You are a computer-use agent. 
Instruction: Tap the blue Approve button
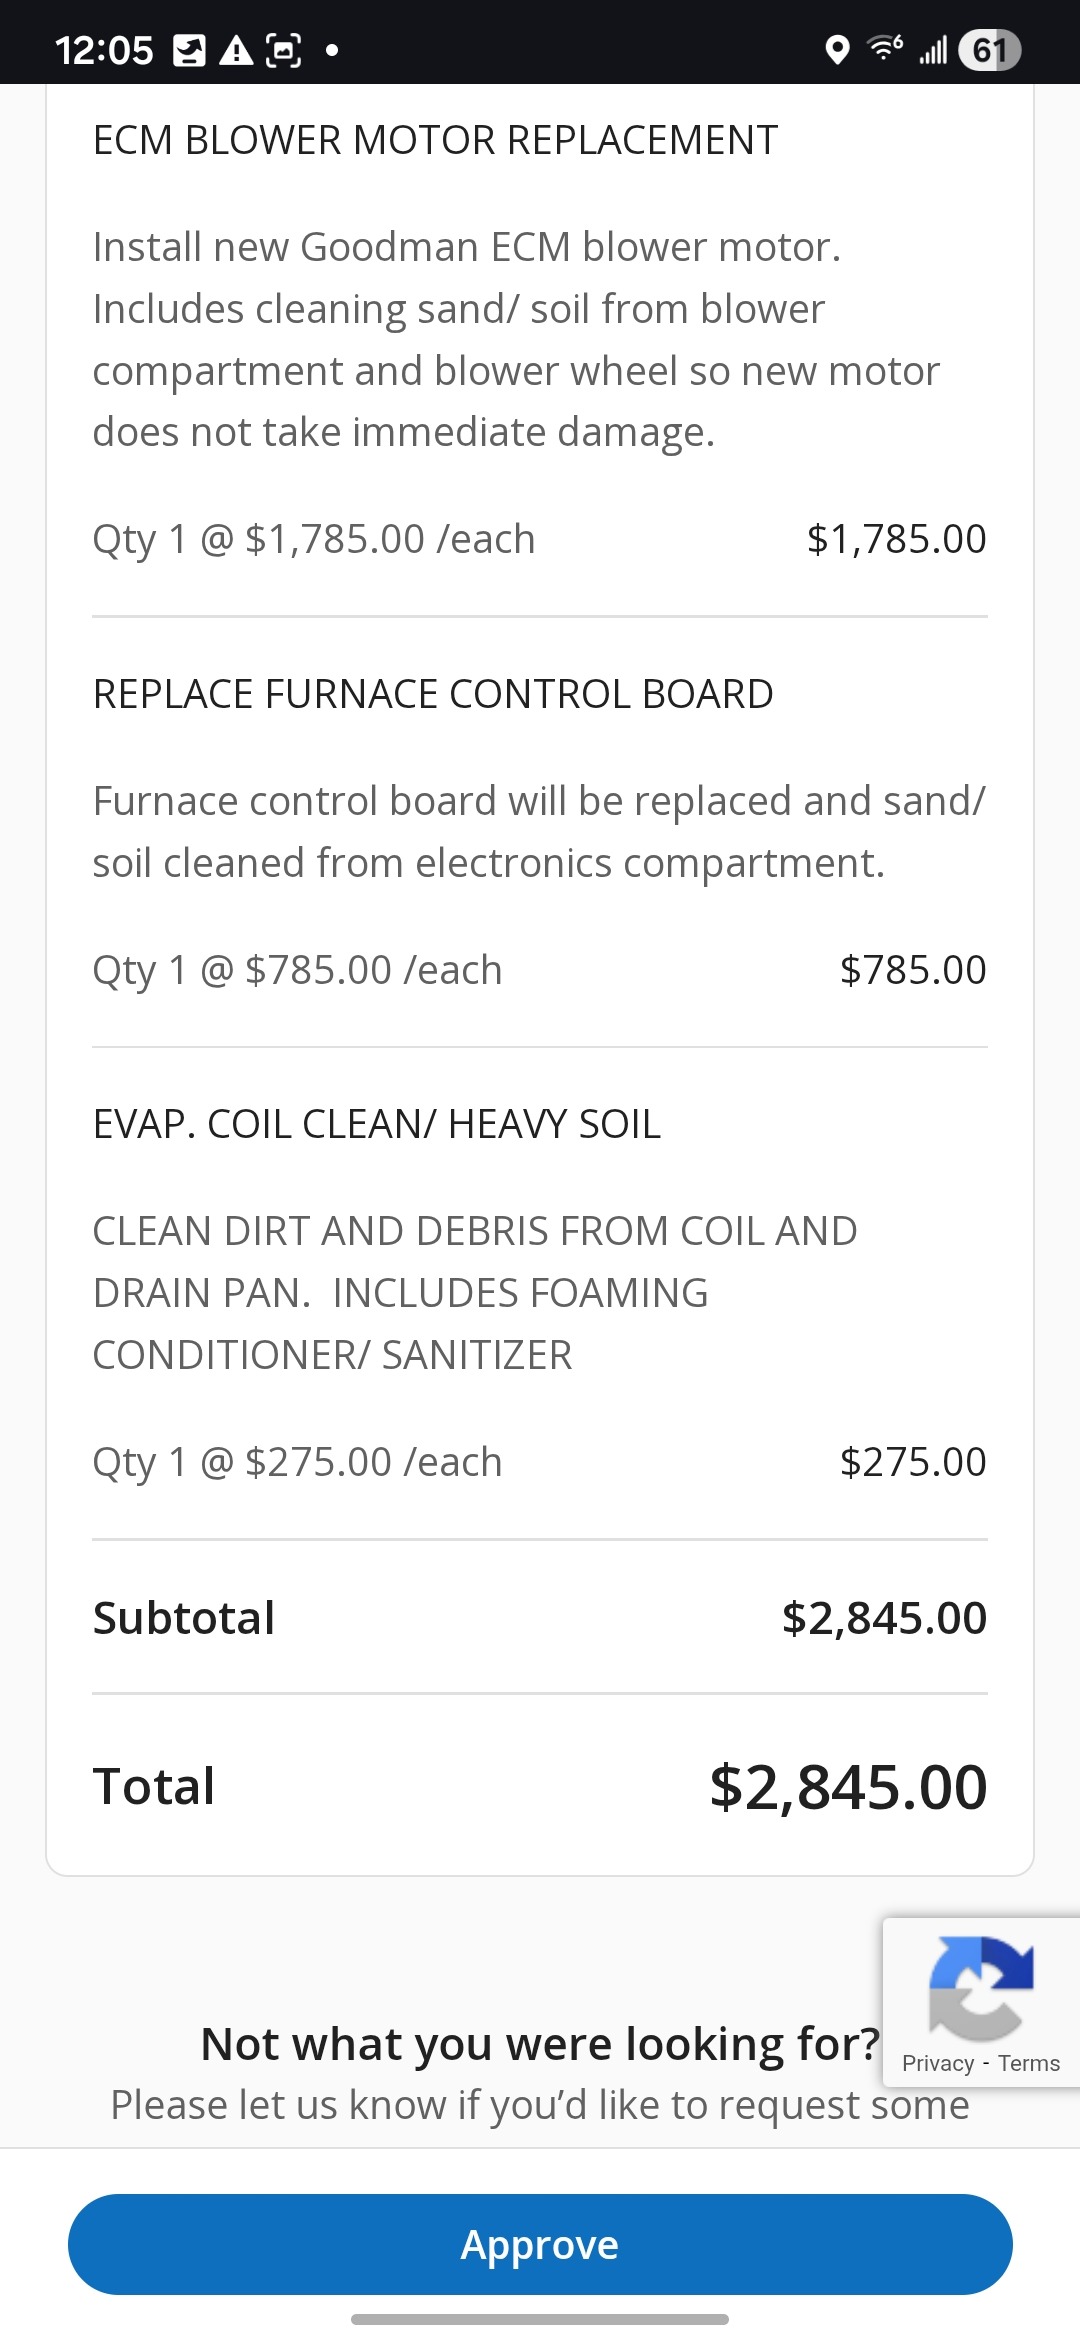coord(540,2244)
